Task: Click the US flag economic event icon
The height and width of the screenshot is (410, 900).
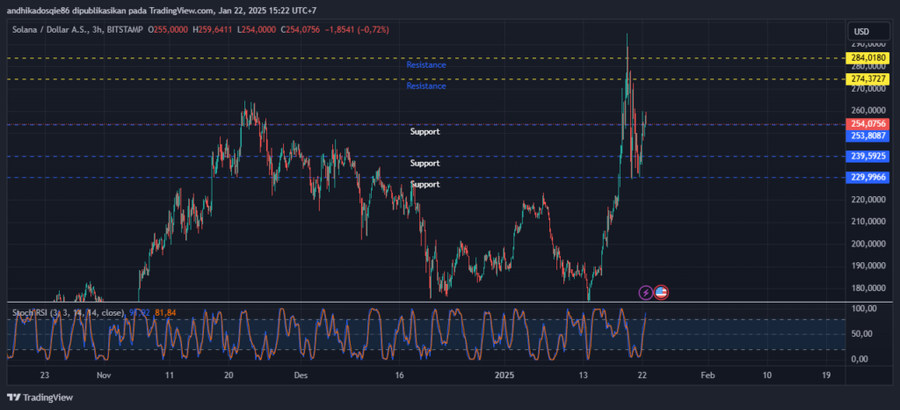Action: 661,293
